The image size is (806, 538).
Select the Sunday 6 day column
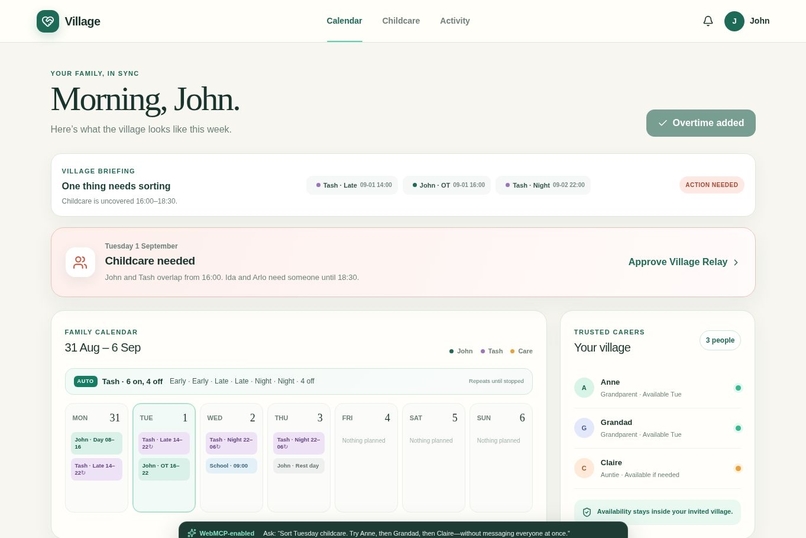pyautogui.click(x=501, y=458)
